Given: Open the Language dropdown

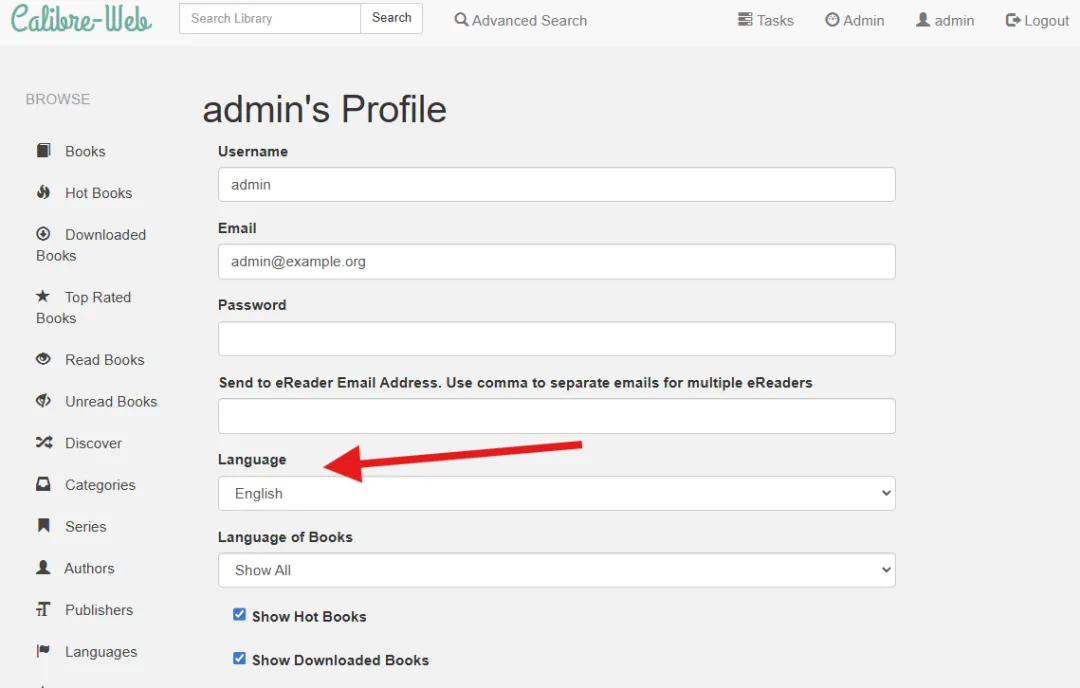Looking at the screenshot, I should point(556,493).
